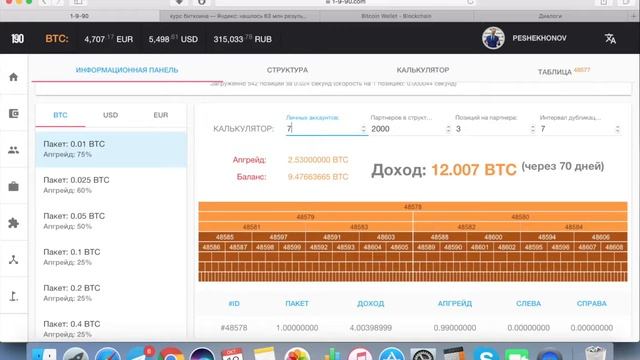Open the language translate icon in the header
The image size is (640, 360).
coord(610,39)
